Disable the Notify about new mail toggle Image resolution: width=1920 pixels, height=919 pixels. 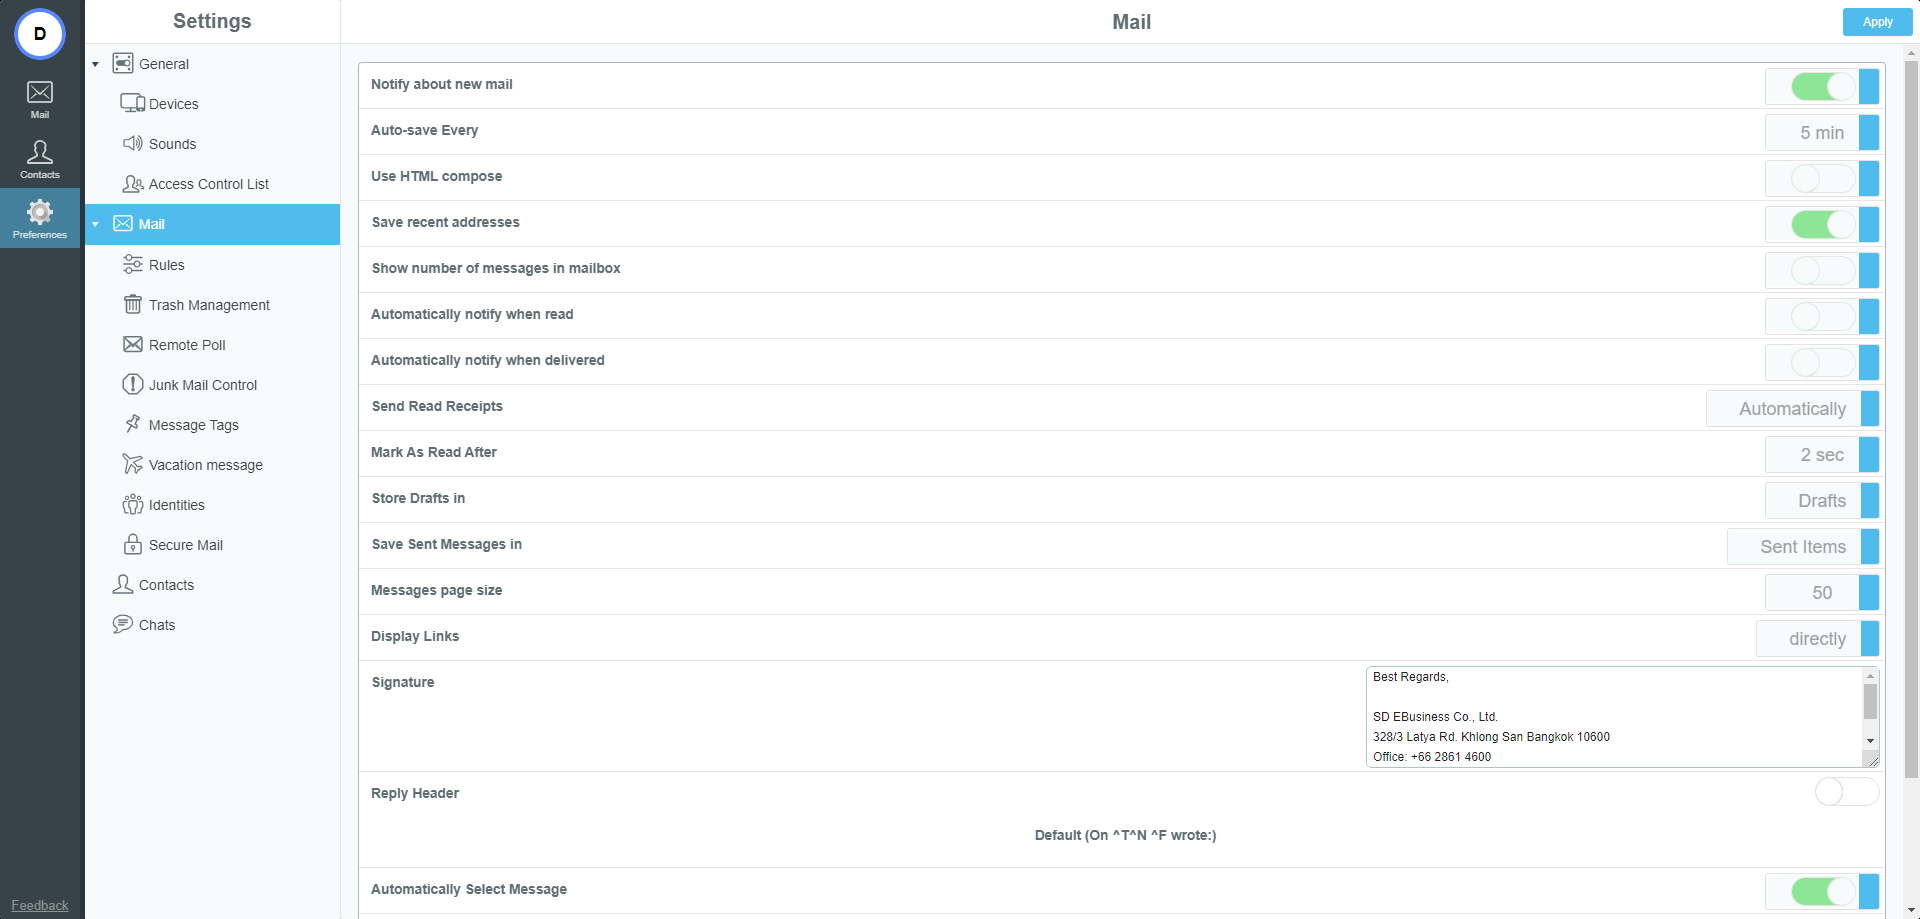click(1823, 87)
